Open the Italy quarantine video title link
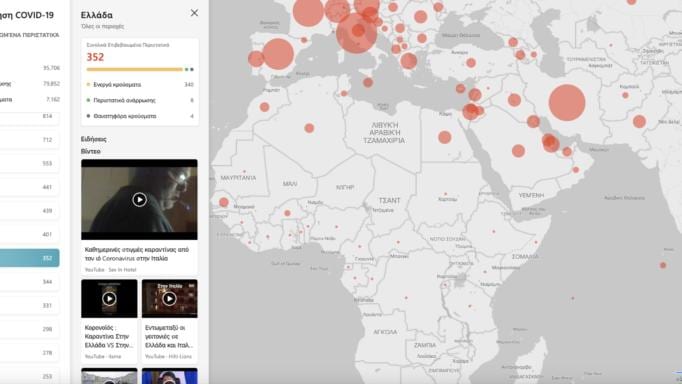This screenshot has width=682, height=384. point(137,254)
